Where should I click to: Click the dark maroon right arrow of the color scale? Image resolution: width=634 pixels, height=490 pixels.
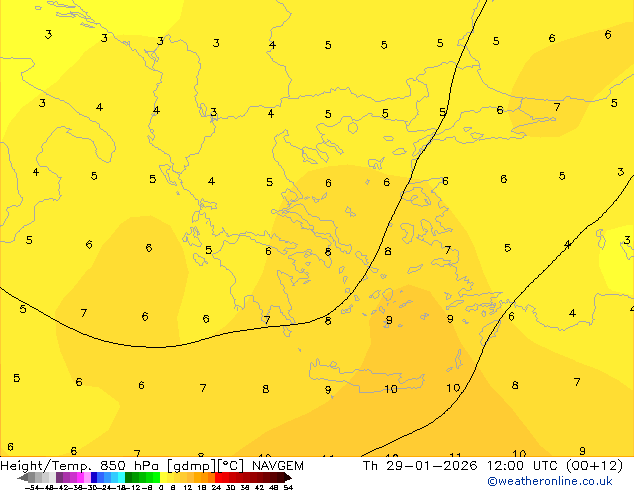[x=288, y=478]
